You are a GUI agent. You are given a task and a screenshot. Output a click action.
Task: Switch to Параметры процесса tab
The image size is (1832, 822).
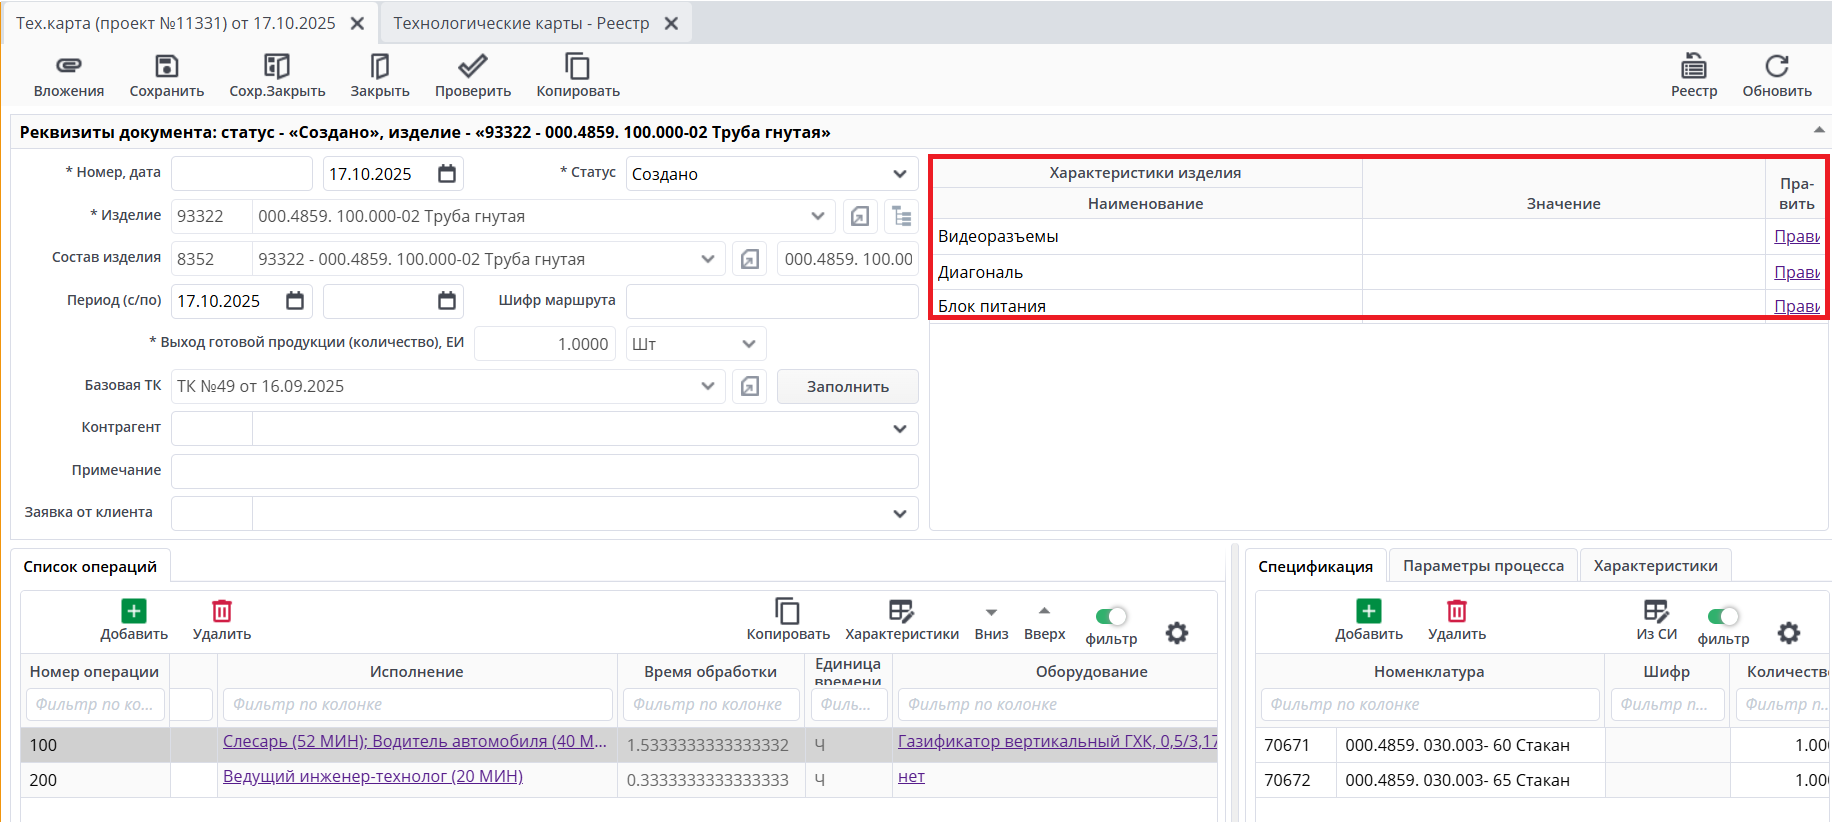[x=1482, y=566]
